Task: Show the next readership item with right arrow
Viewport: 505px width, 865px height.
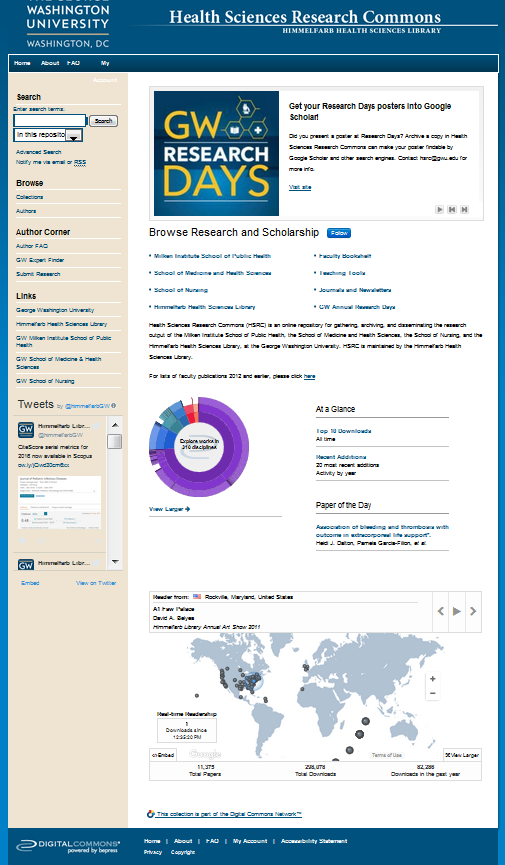Action: tap(474, 611)
